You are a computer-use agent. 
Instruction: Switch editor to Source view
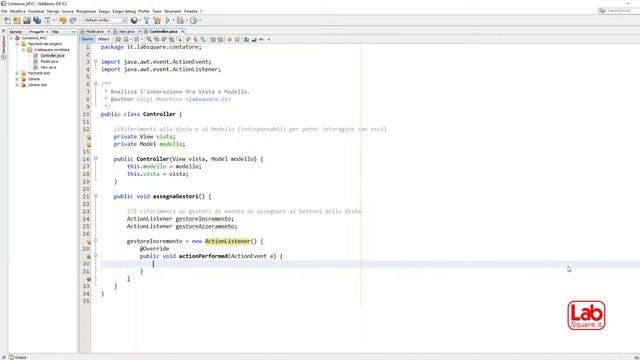87,39
